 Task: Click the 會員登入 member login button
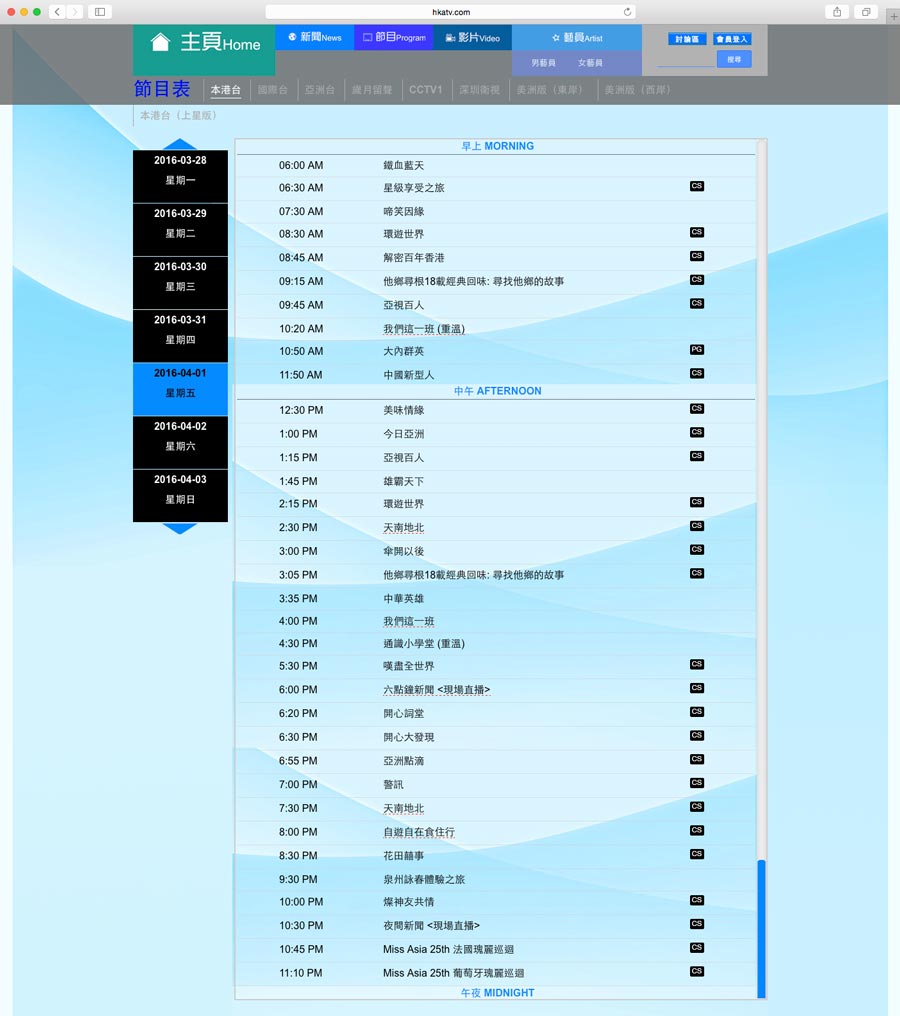(x=732, y=40)
